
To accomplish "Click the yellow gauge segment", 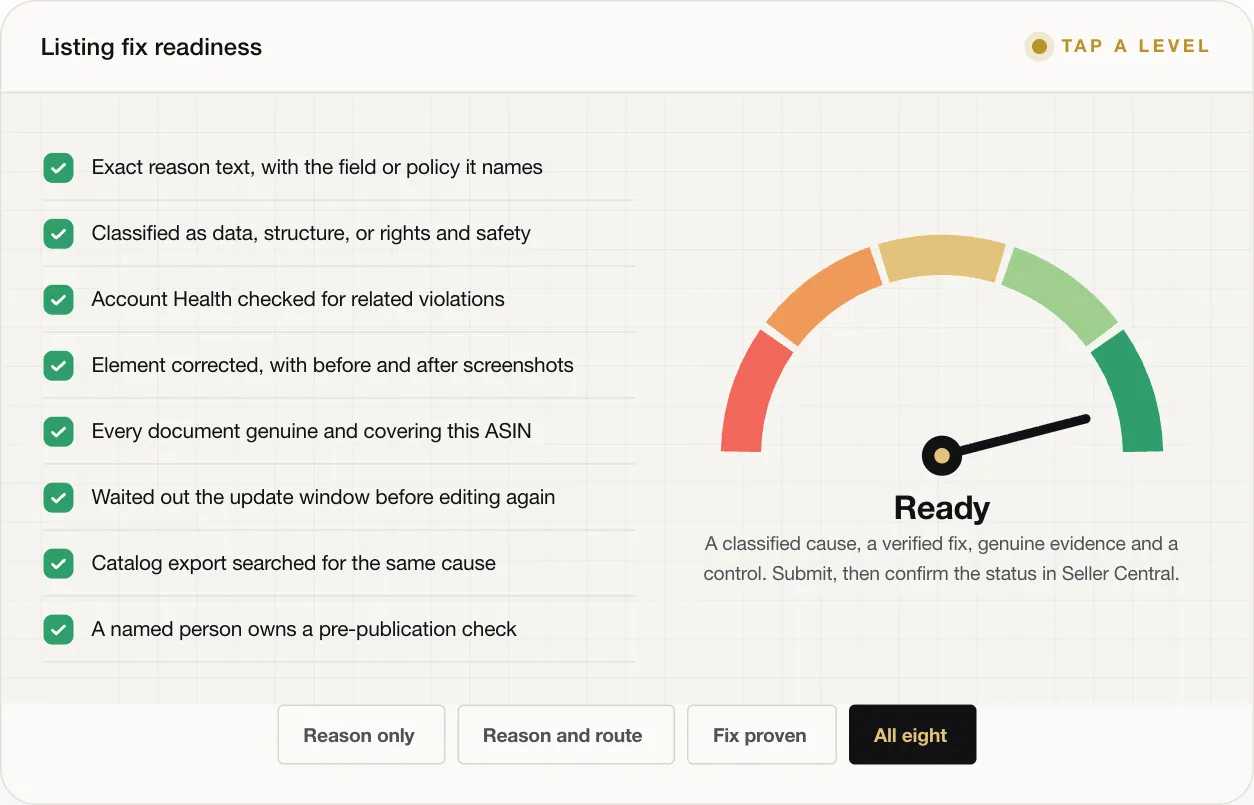I will (942, 258).
